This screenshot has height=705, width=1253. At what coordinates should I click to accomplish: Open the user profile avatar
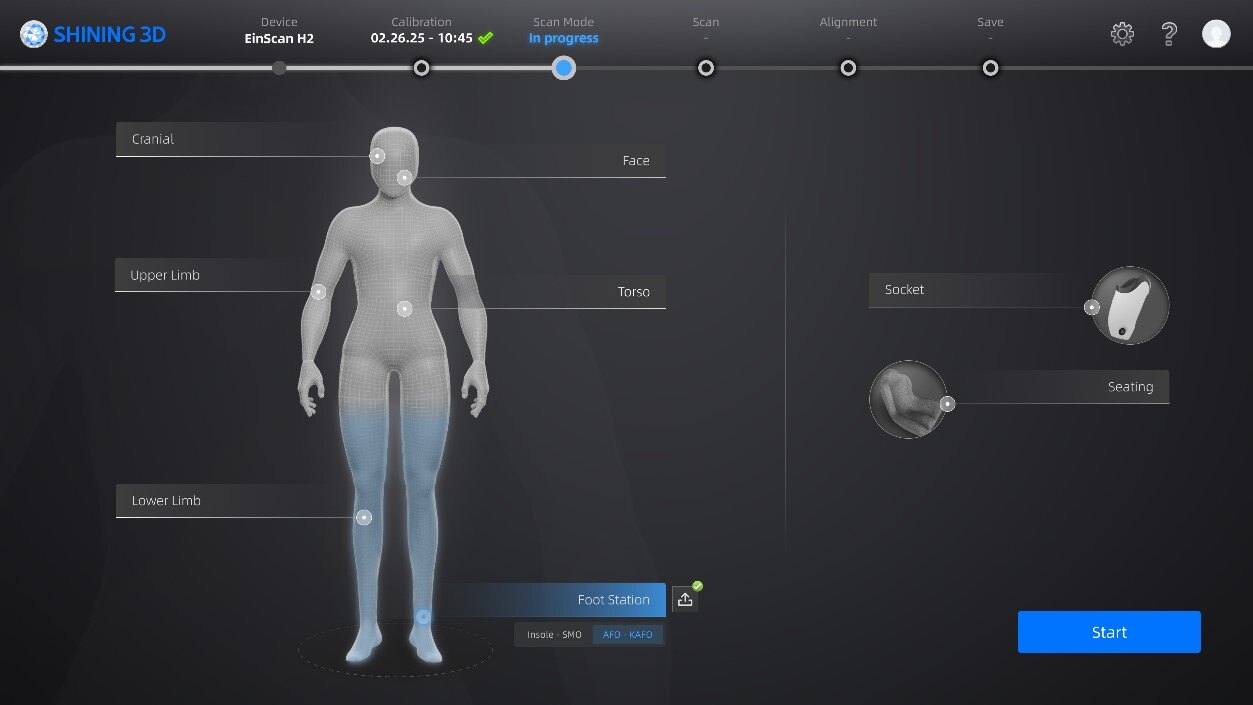click(x=1216, y=34)
